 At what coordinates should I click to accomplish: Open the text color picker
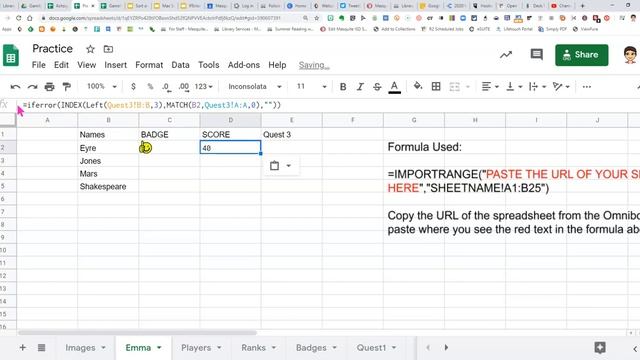pos(394,87)
